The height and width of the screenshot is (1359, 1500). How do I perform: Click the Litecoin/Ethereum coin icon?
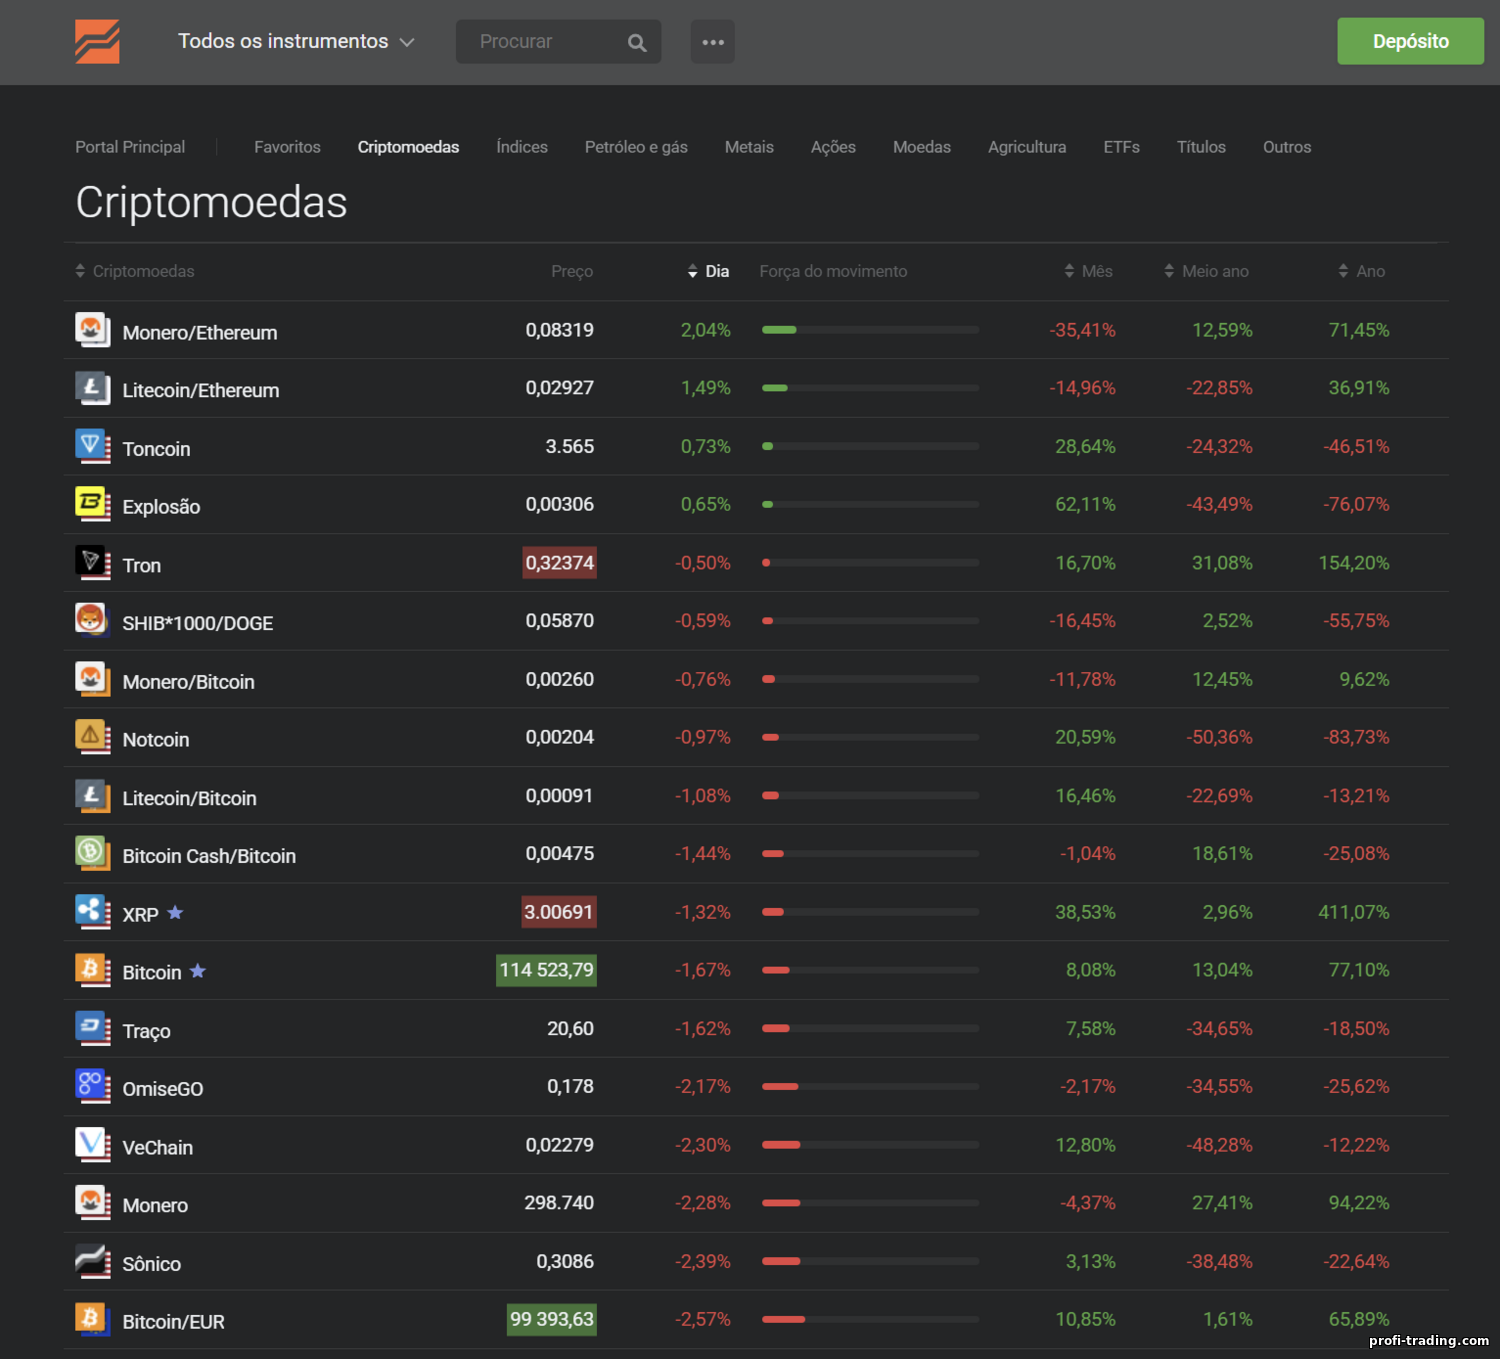93,388
